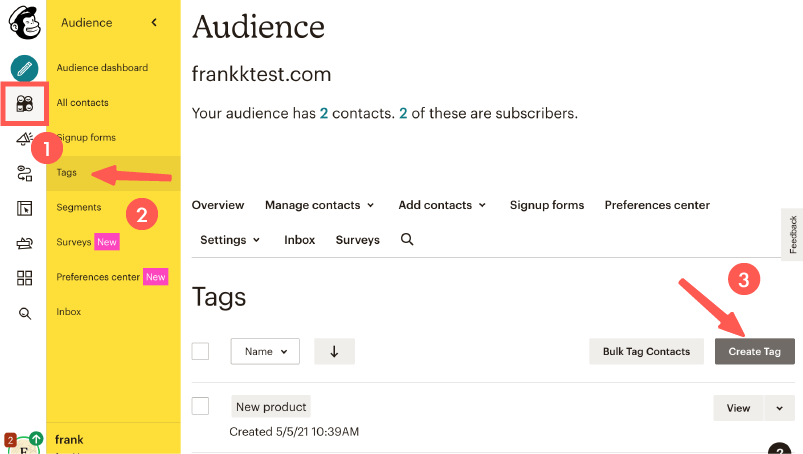Toggle the sort direction arrow button

tap(334, 351)
